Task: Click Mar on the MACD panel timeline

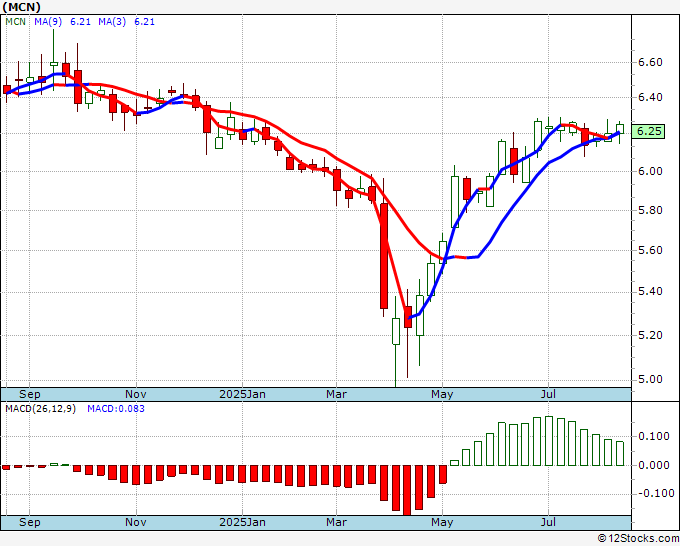Action: 337,522
